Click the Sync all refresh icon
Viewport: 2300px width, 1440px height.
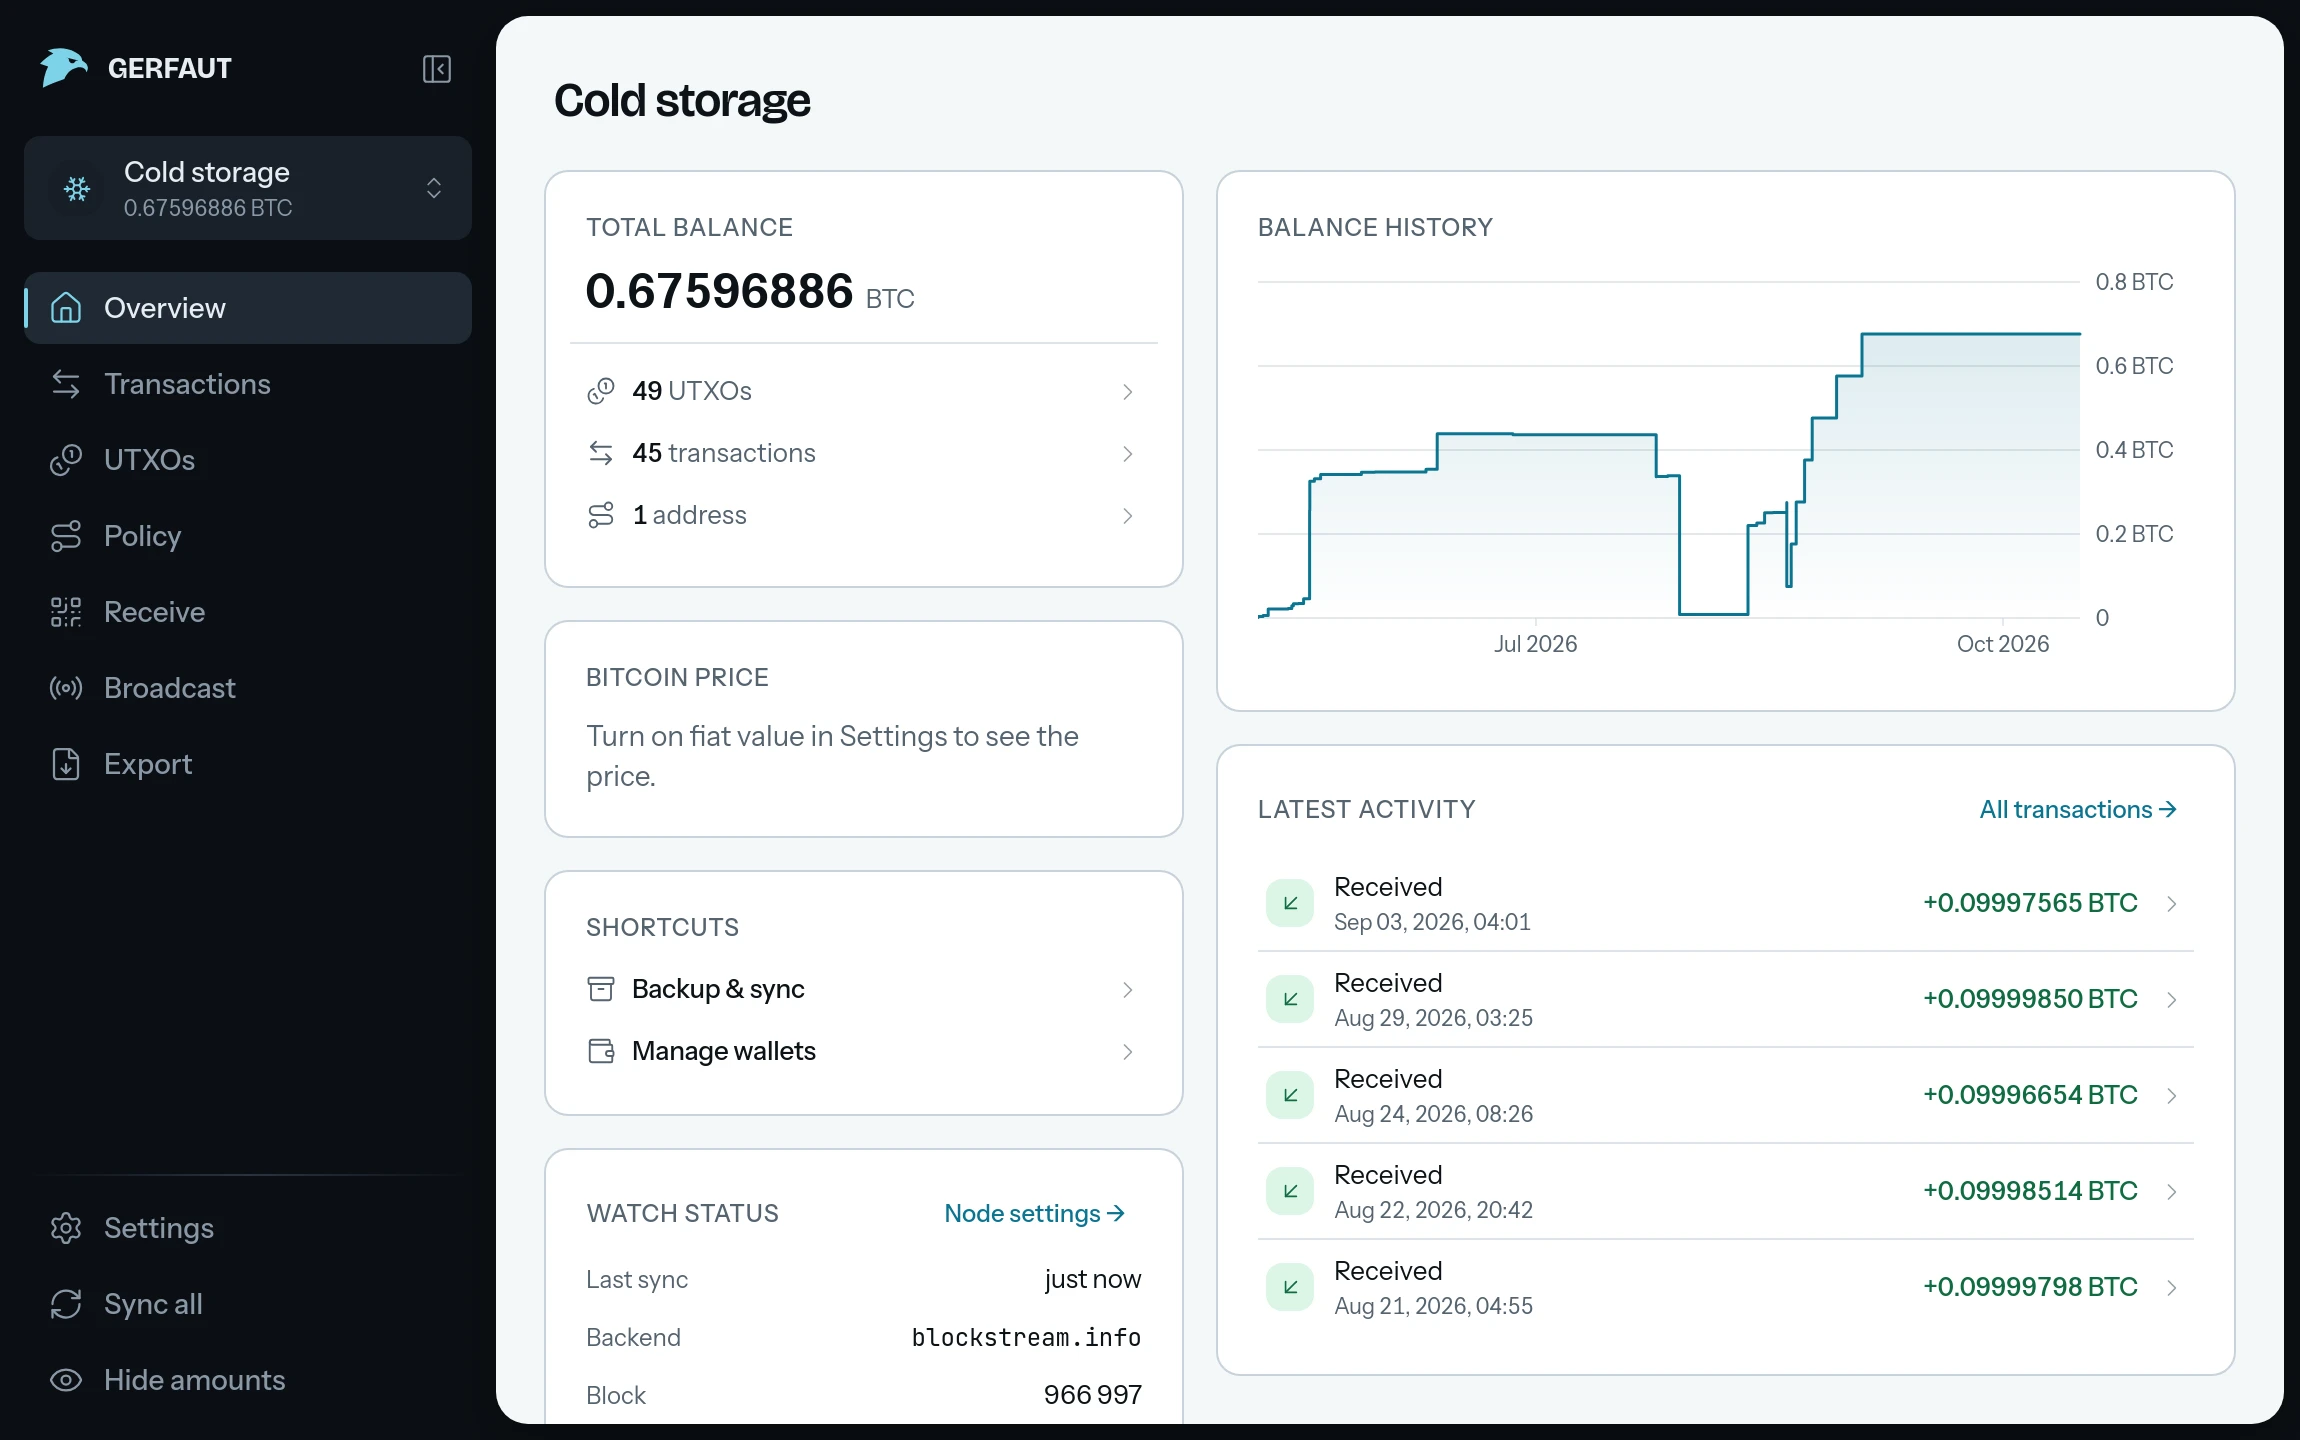(x=66, y=1304)
